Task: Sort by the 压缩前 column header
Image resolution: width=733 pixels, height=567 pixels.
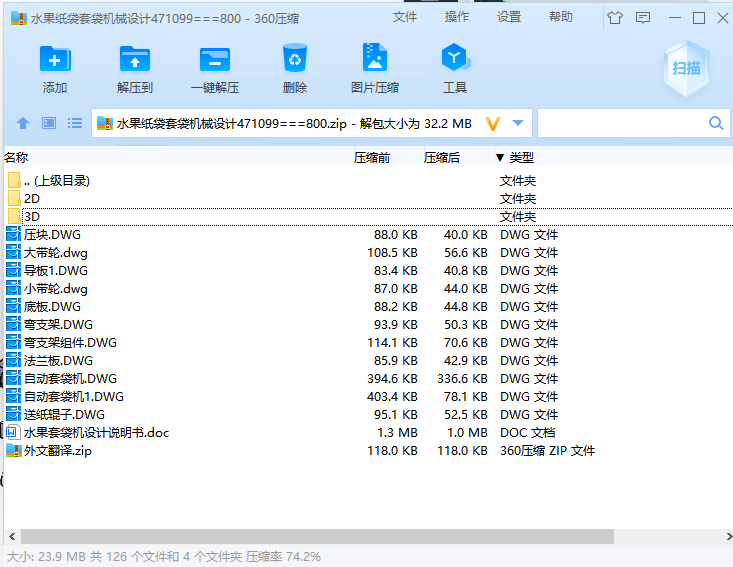Action: click(x=372, y=158)
